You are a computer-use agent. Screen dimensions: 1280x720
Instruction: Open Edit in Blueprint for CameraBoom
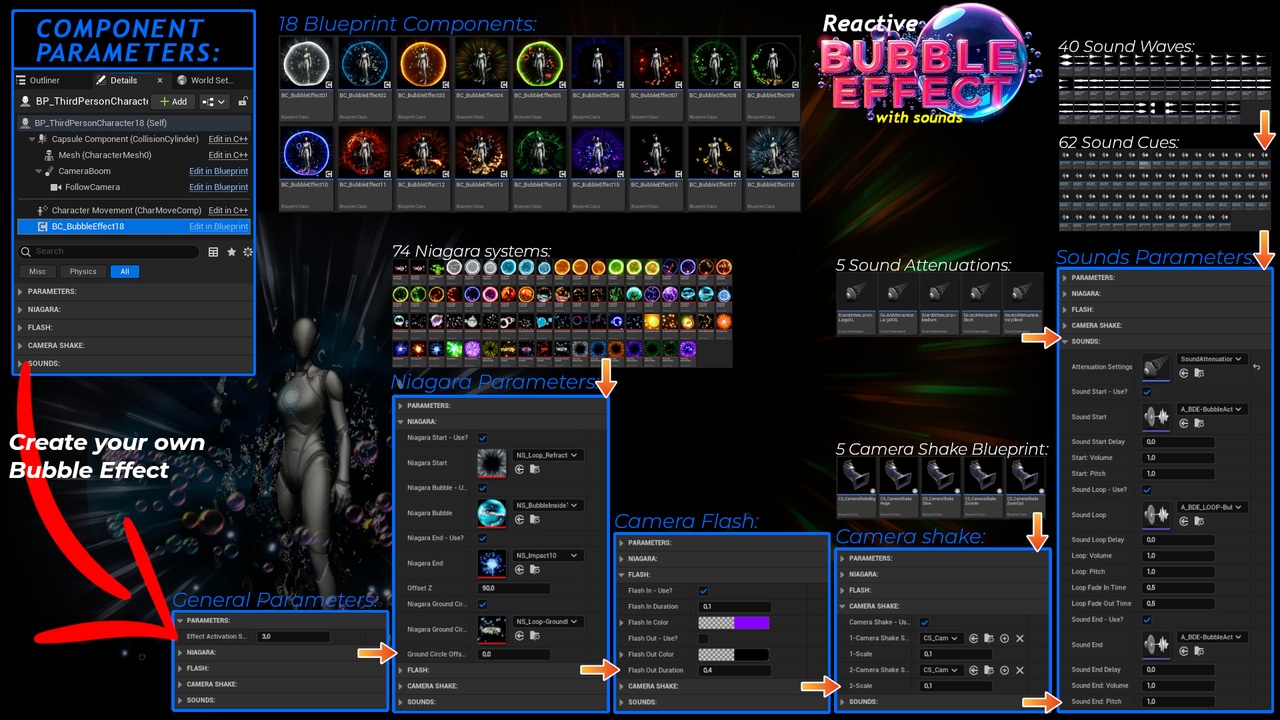[218, 171]
